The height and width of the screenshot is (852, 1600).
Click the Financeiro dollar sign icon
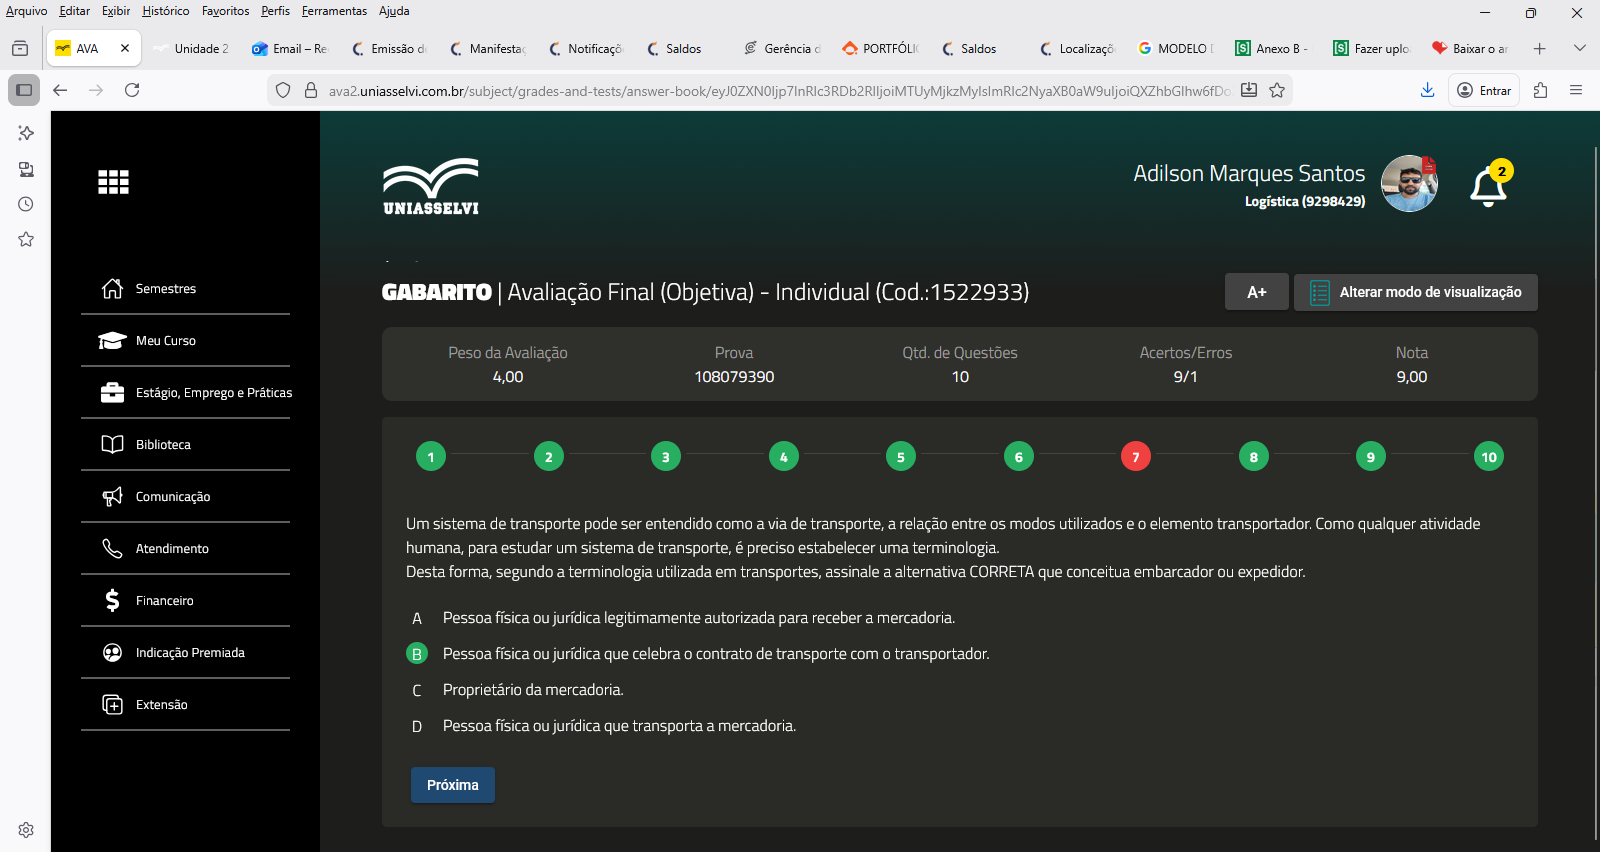pyautogui.click(x=112, y=600)
